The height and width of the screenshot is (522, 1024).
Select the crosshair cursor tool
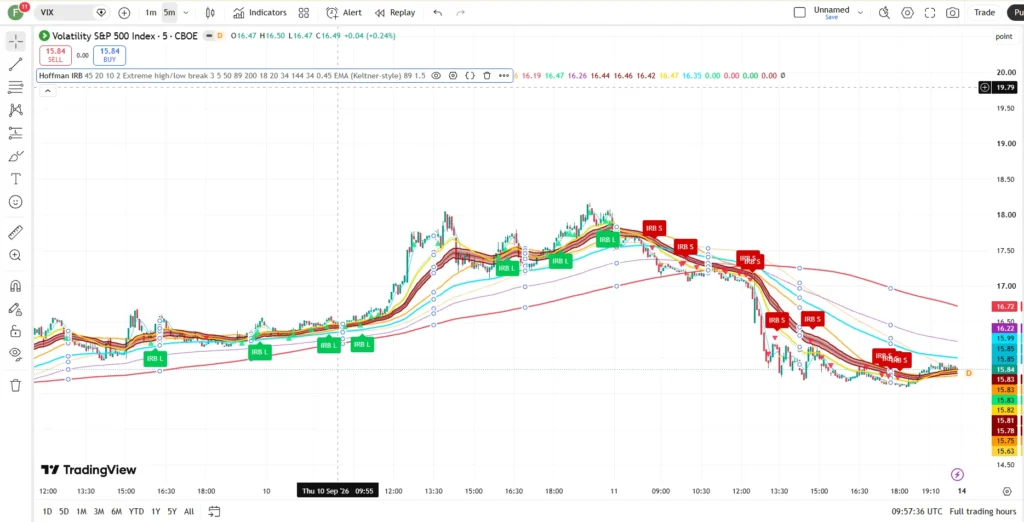click(x=16, y=41)
